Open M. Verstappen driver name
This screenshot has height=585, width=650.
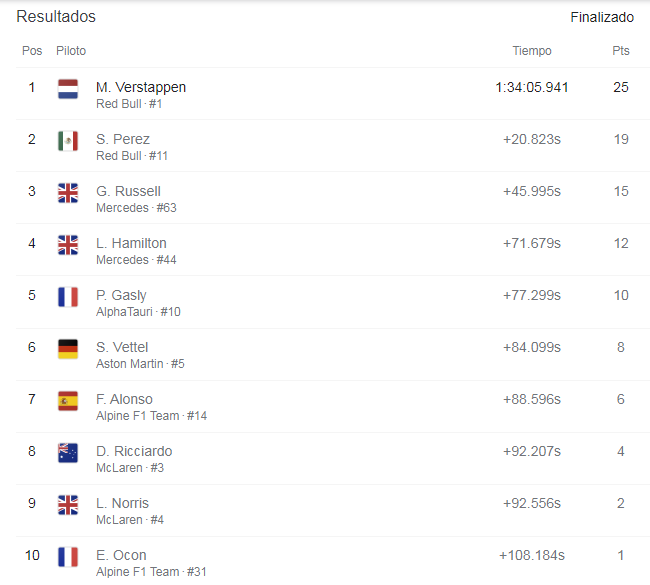point(141,87)
